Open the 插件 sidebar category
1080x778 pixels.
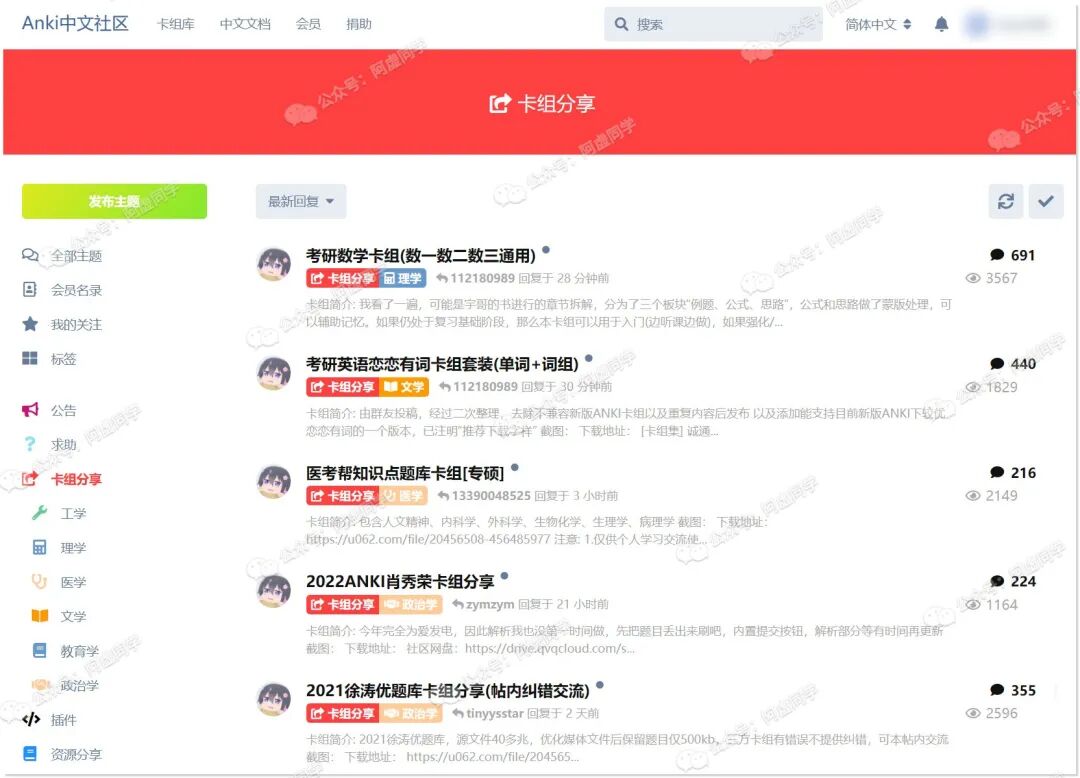(63, 720)
